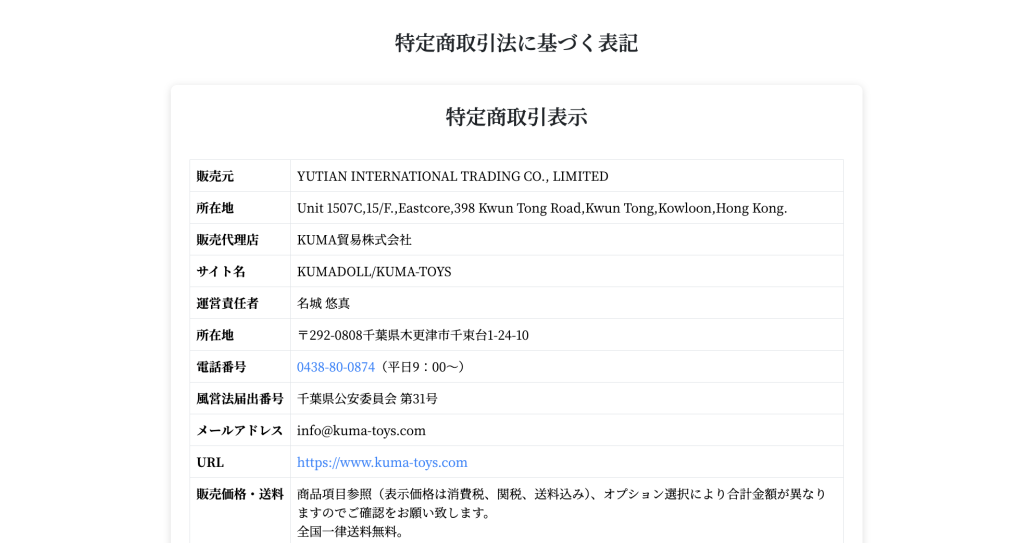The image size is (1024, 543).
Task: Click the Hong Kong address text
Action: pyautogui.click(x=541, y=208)
